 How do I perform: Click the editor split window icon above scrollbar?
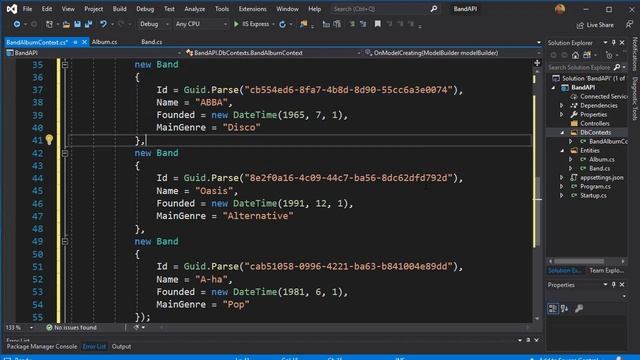tap(537, 63)
